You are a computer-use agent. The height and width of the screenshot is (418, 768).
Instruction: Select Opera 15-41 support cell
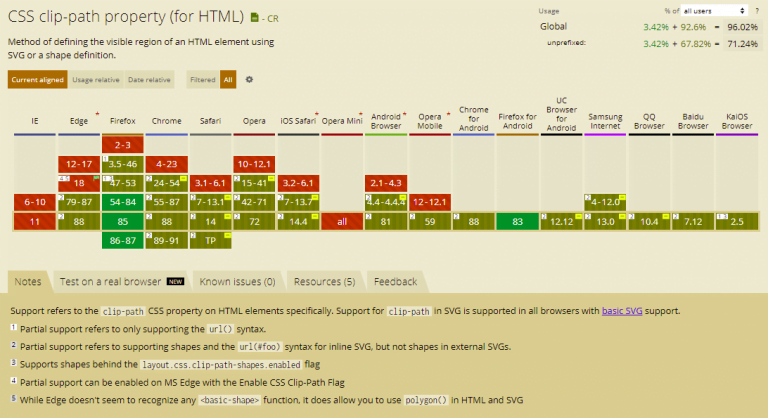(254, 183)
